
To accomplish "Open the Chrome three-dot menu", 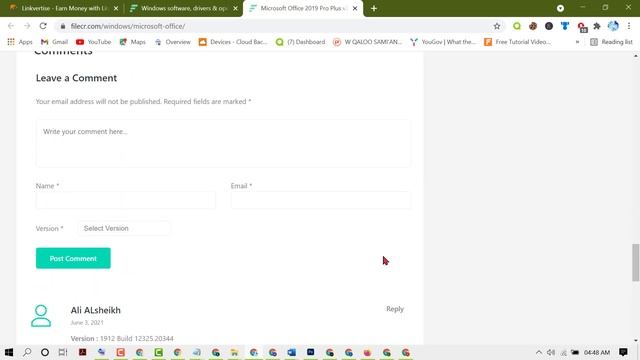I will tap(629, 26).
